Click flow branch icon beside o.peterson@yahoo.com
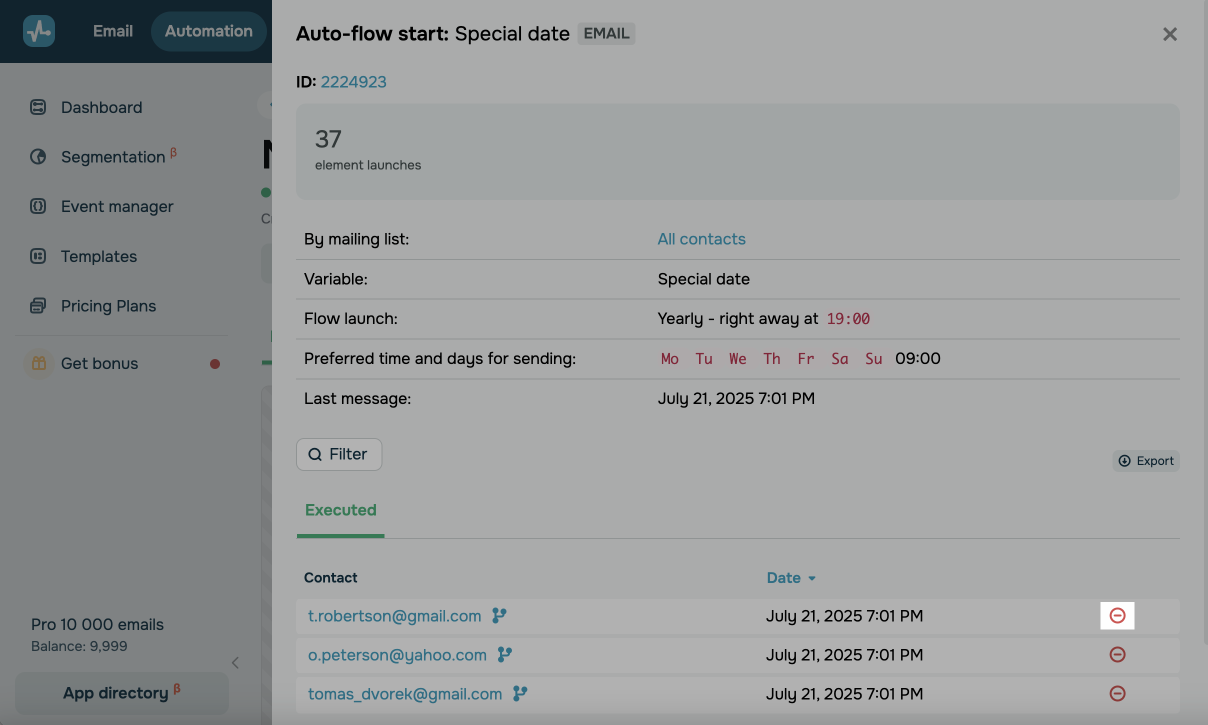The width and height of the screenshot is (1208, 725). click(x=505, y=655)
